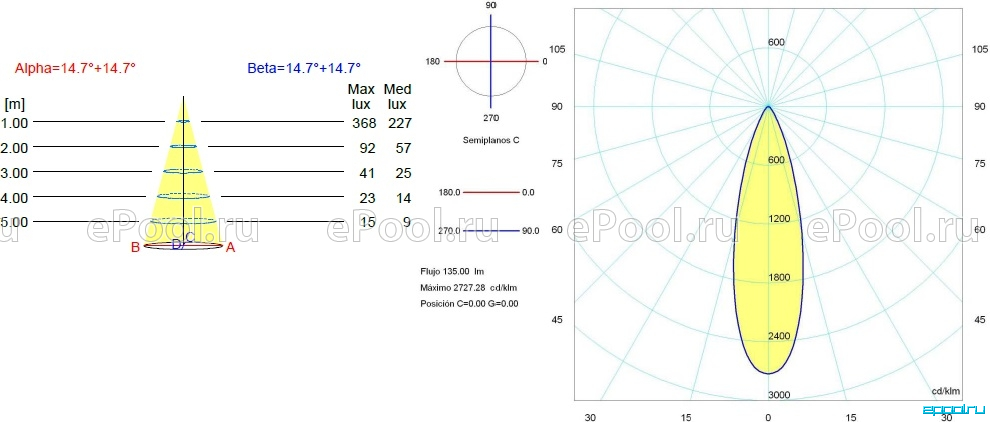This screenshot has height=422, width=990.
Task: Click the red Alpha=14.7°+14.7° label
Action: click(x=75, y=69)
